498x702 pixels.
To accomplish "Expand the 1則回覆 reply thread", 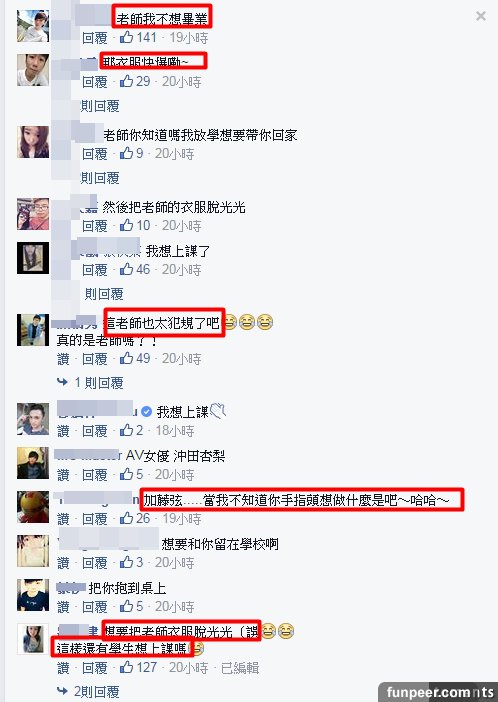I will [99, 383].
